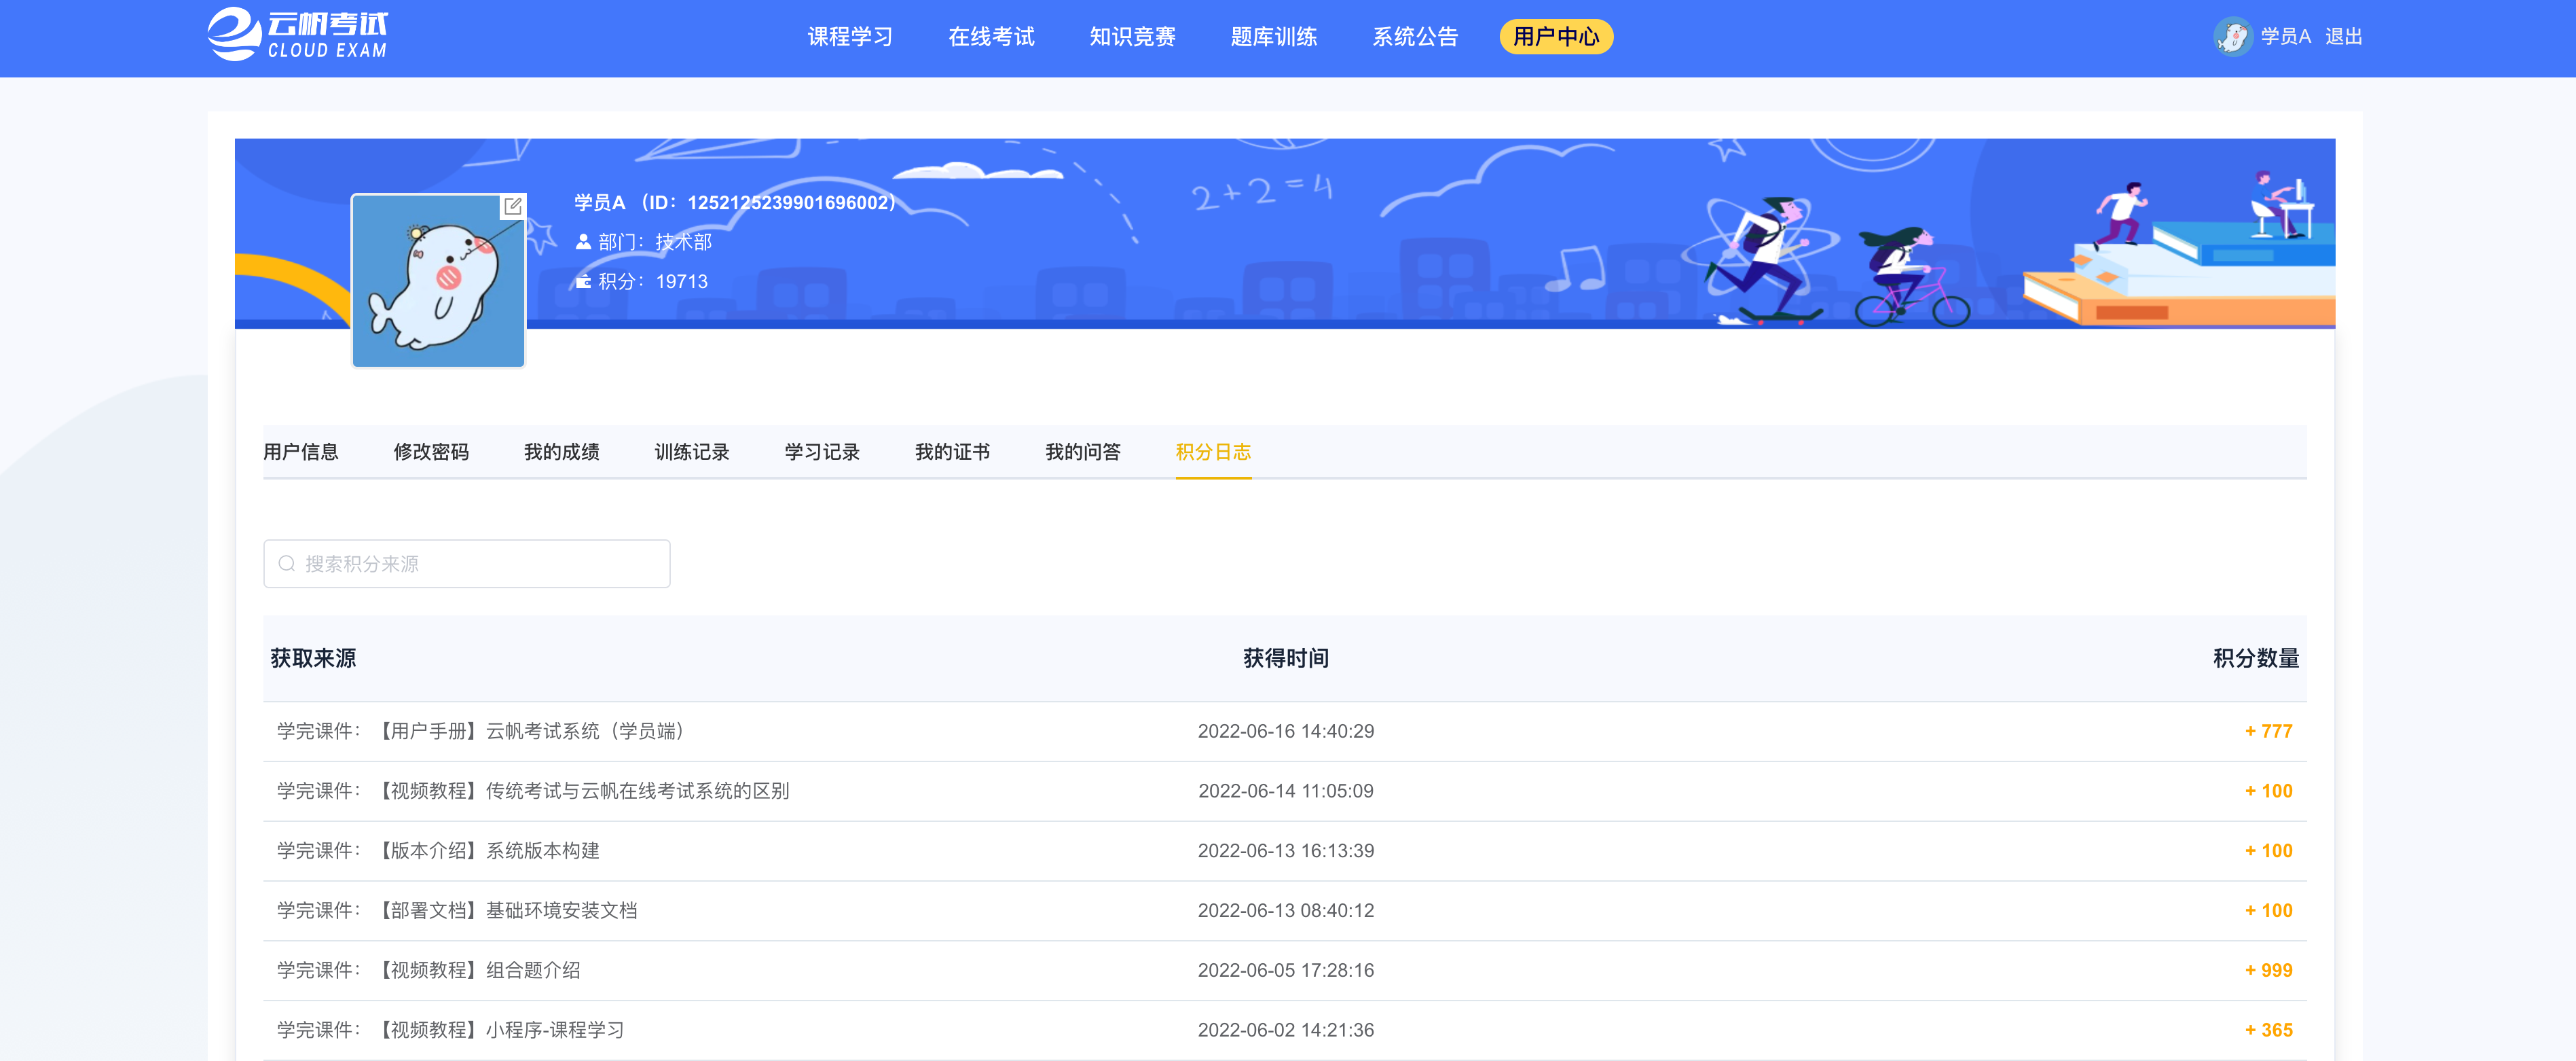Click the 学员A username in header

coord(2285,37)
